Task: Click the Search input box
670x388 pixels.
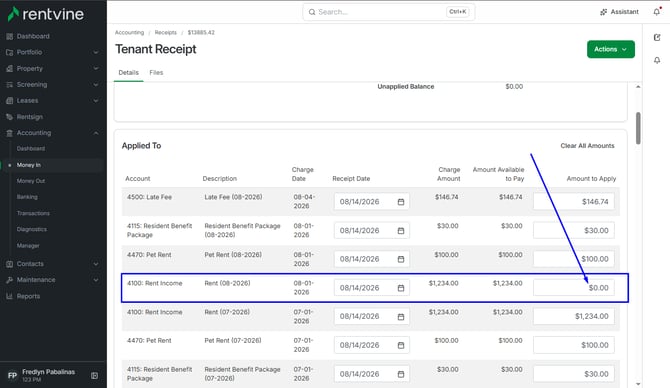Action: point(389,12)
